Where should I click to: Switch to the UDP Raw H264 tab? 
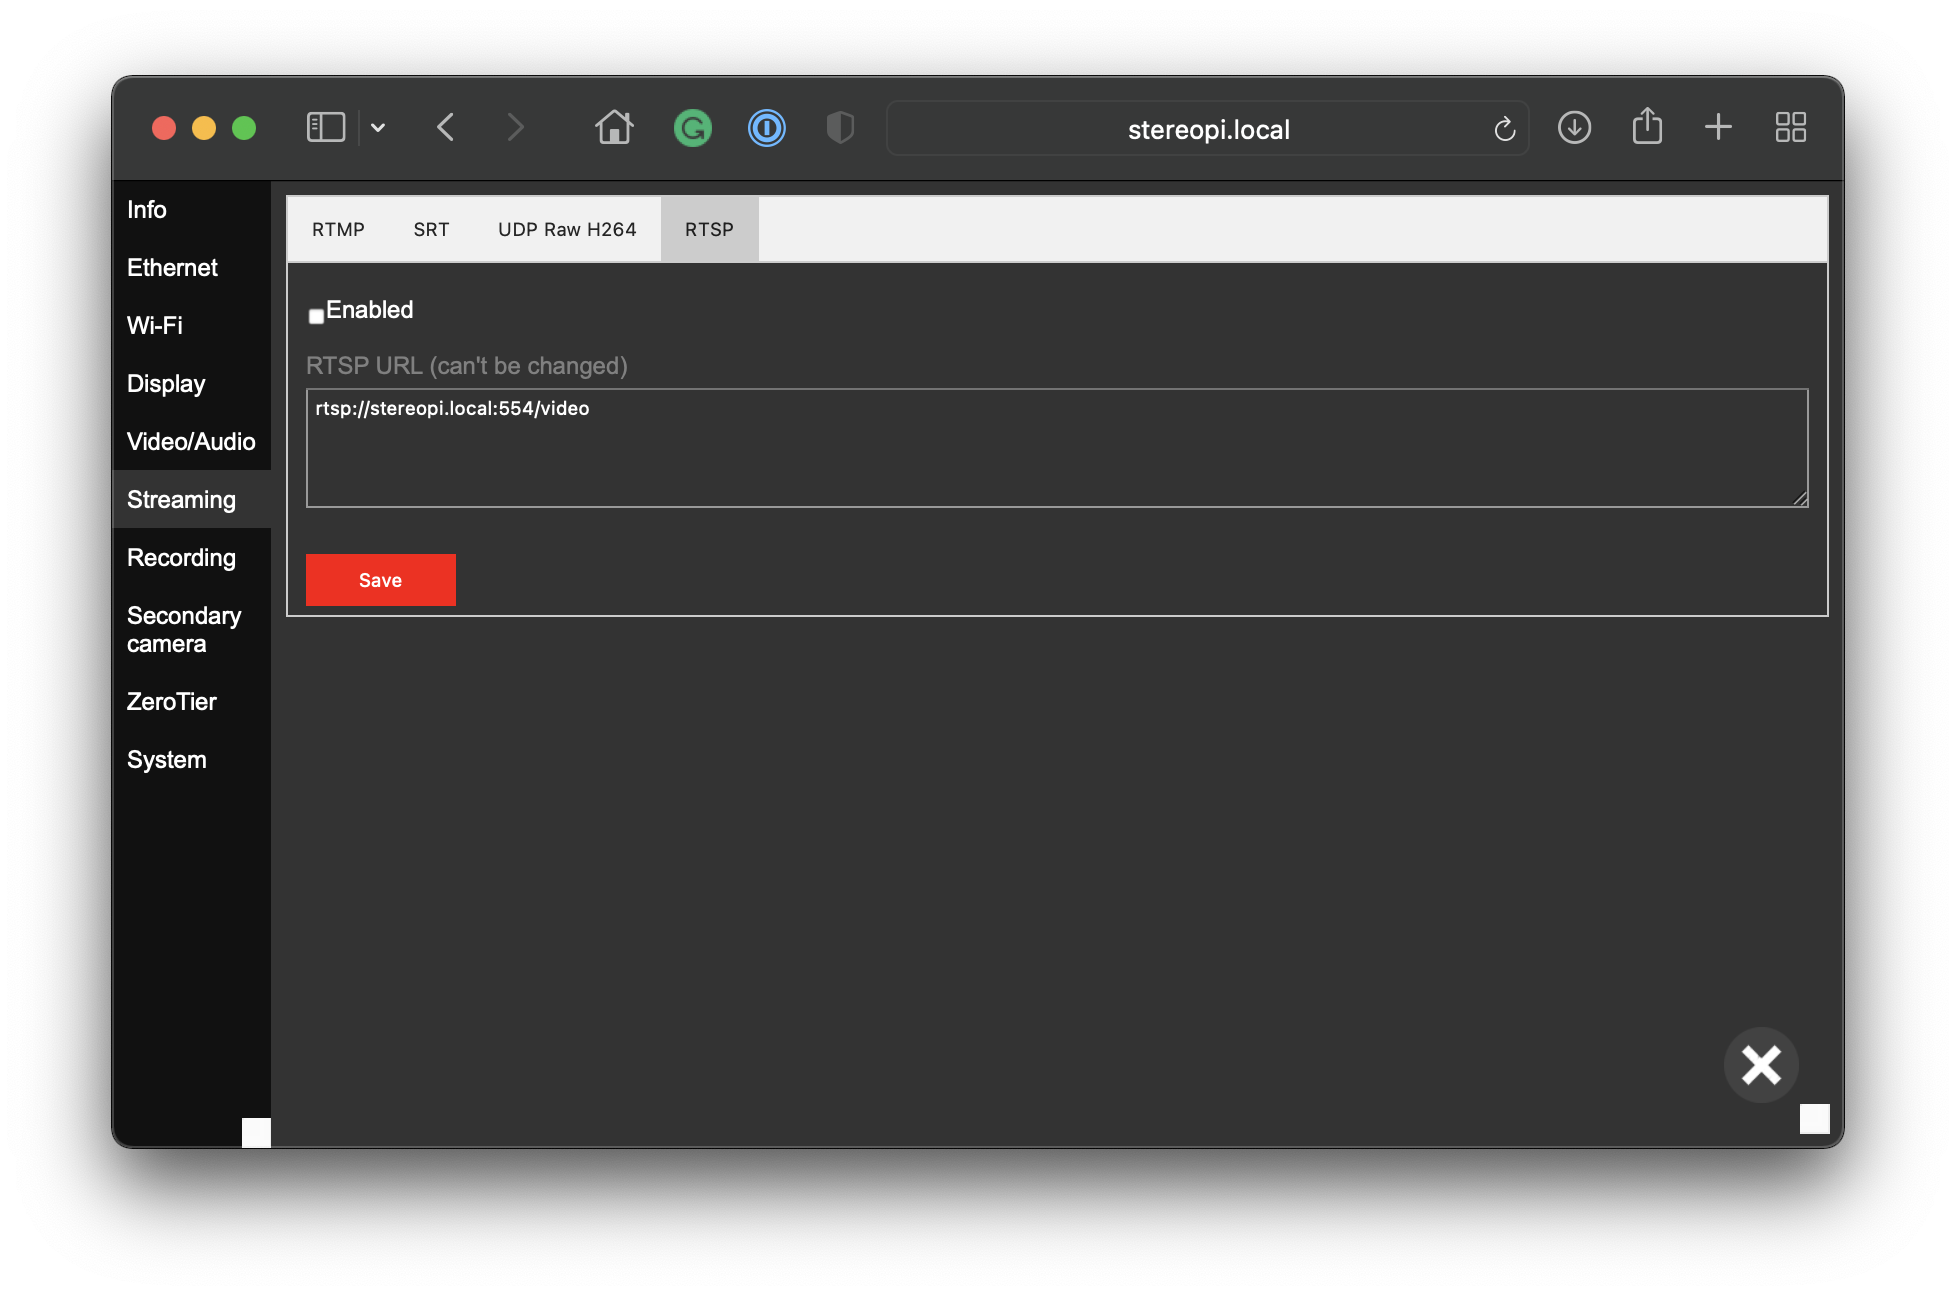567,230
